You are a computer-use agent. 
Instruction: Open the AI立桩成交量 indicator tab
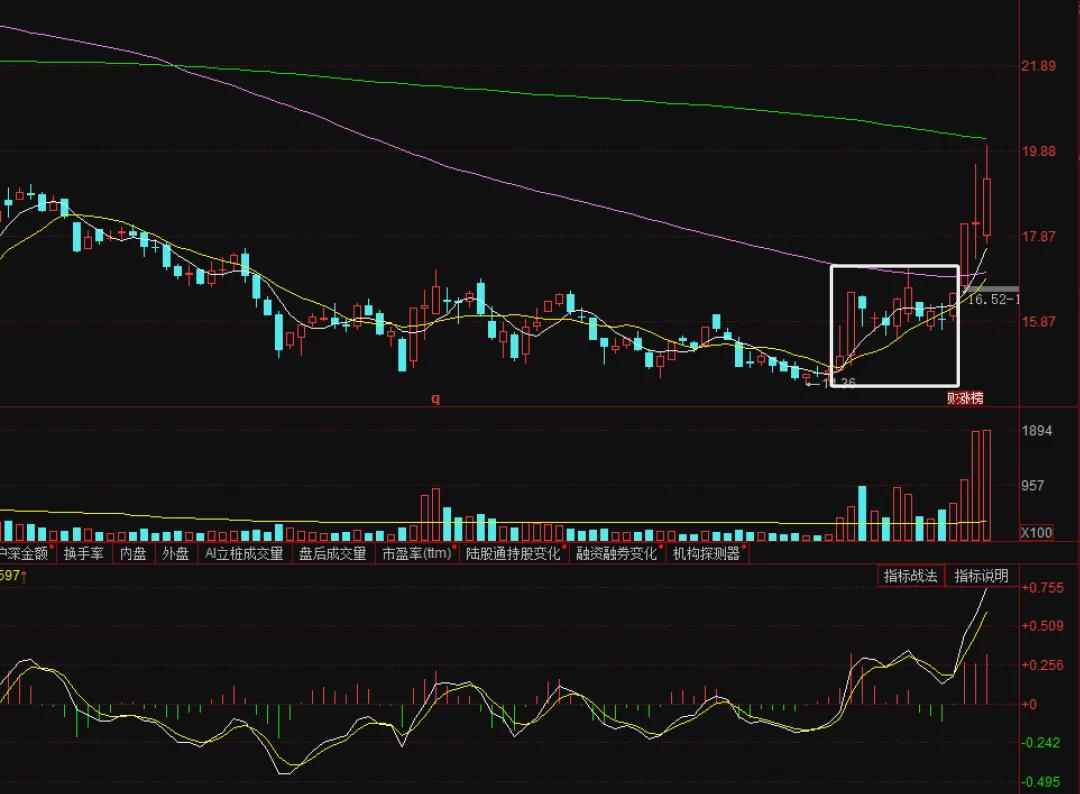point(245,554)
